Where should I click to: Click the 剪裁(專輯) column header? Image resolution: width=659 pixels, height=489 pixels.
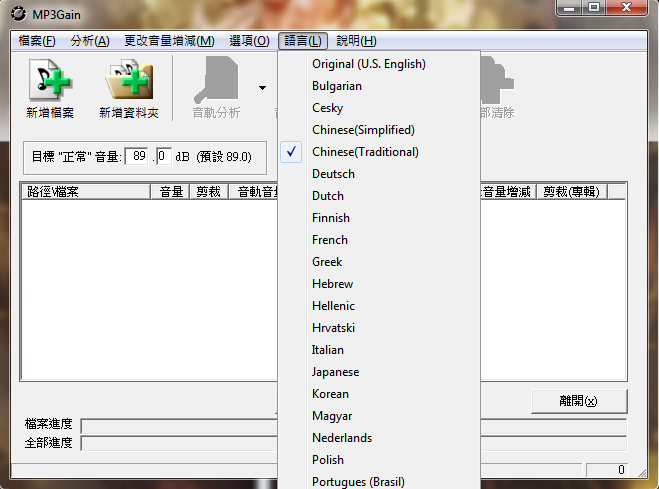point(572,192)
